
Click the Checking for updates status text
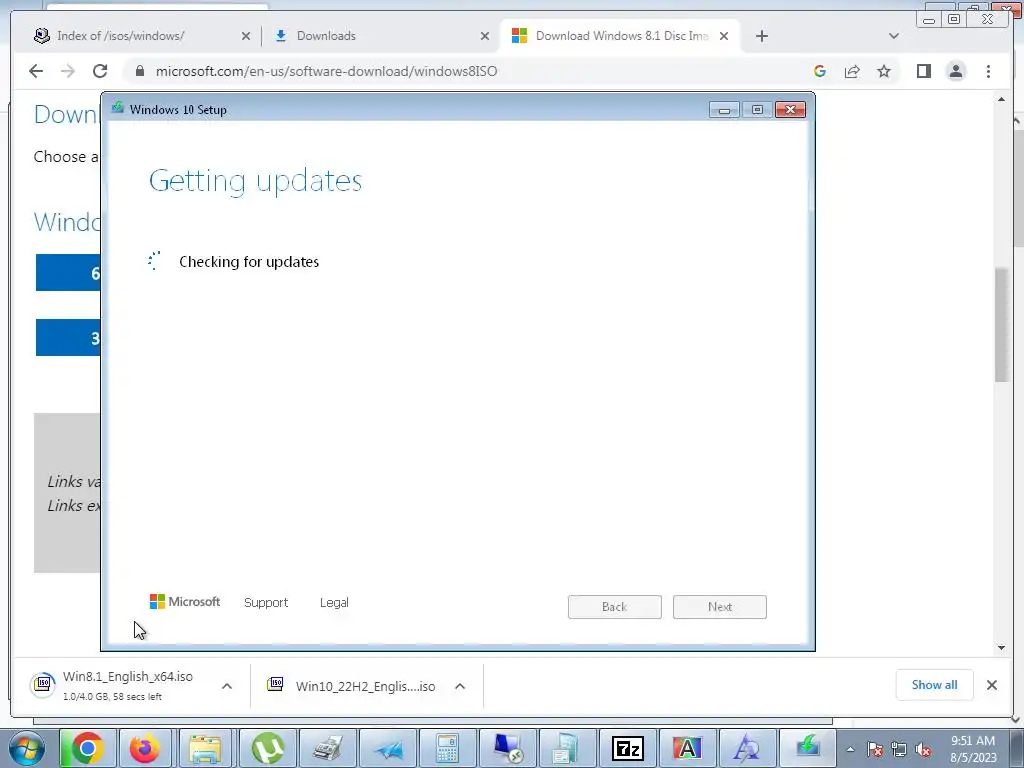[249, 262]
